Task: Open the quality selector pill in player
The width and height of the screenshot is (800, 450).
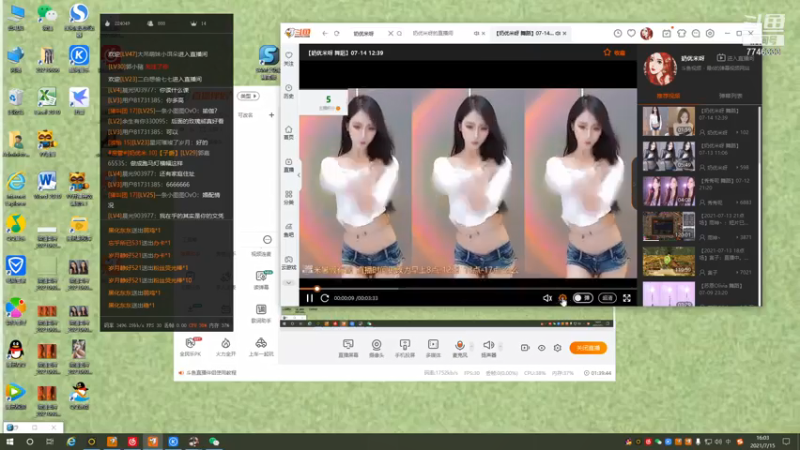Action: pyautogui.click(x=607, y=298)
